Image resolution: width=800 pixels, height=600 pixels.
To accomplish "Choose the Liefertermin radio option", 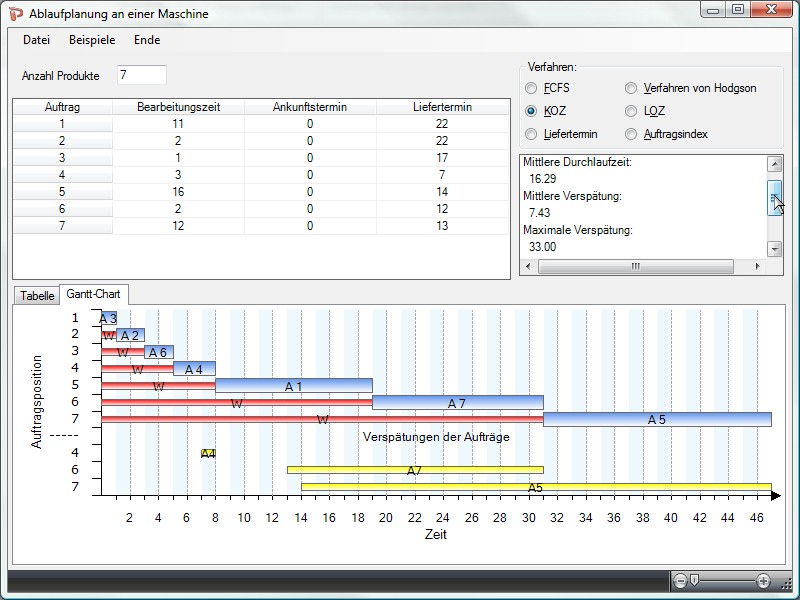I will (x=531, y=134).
